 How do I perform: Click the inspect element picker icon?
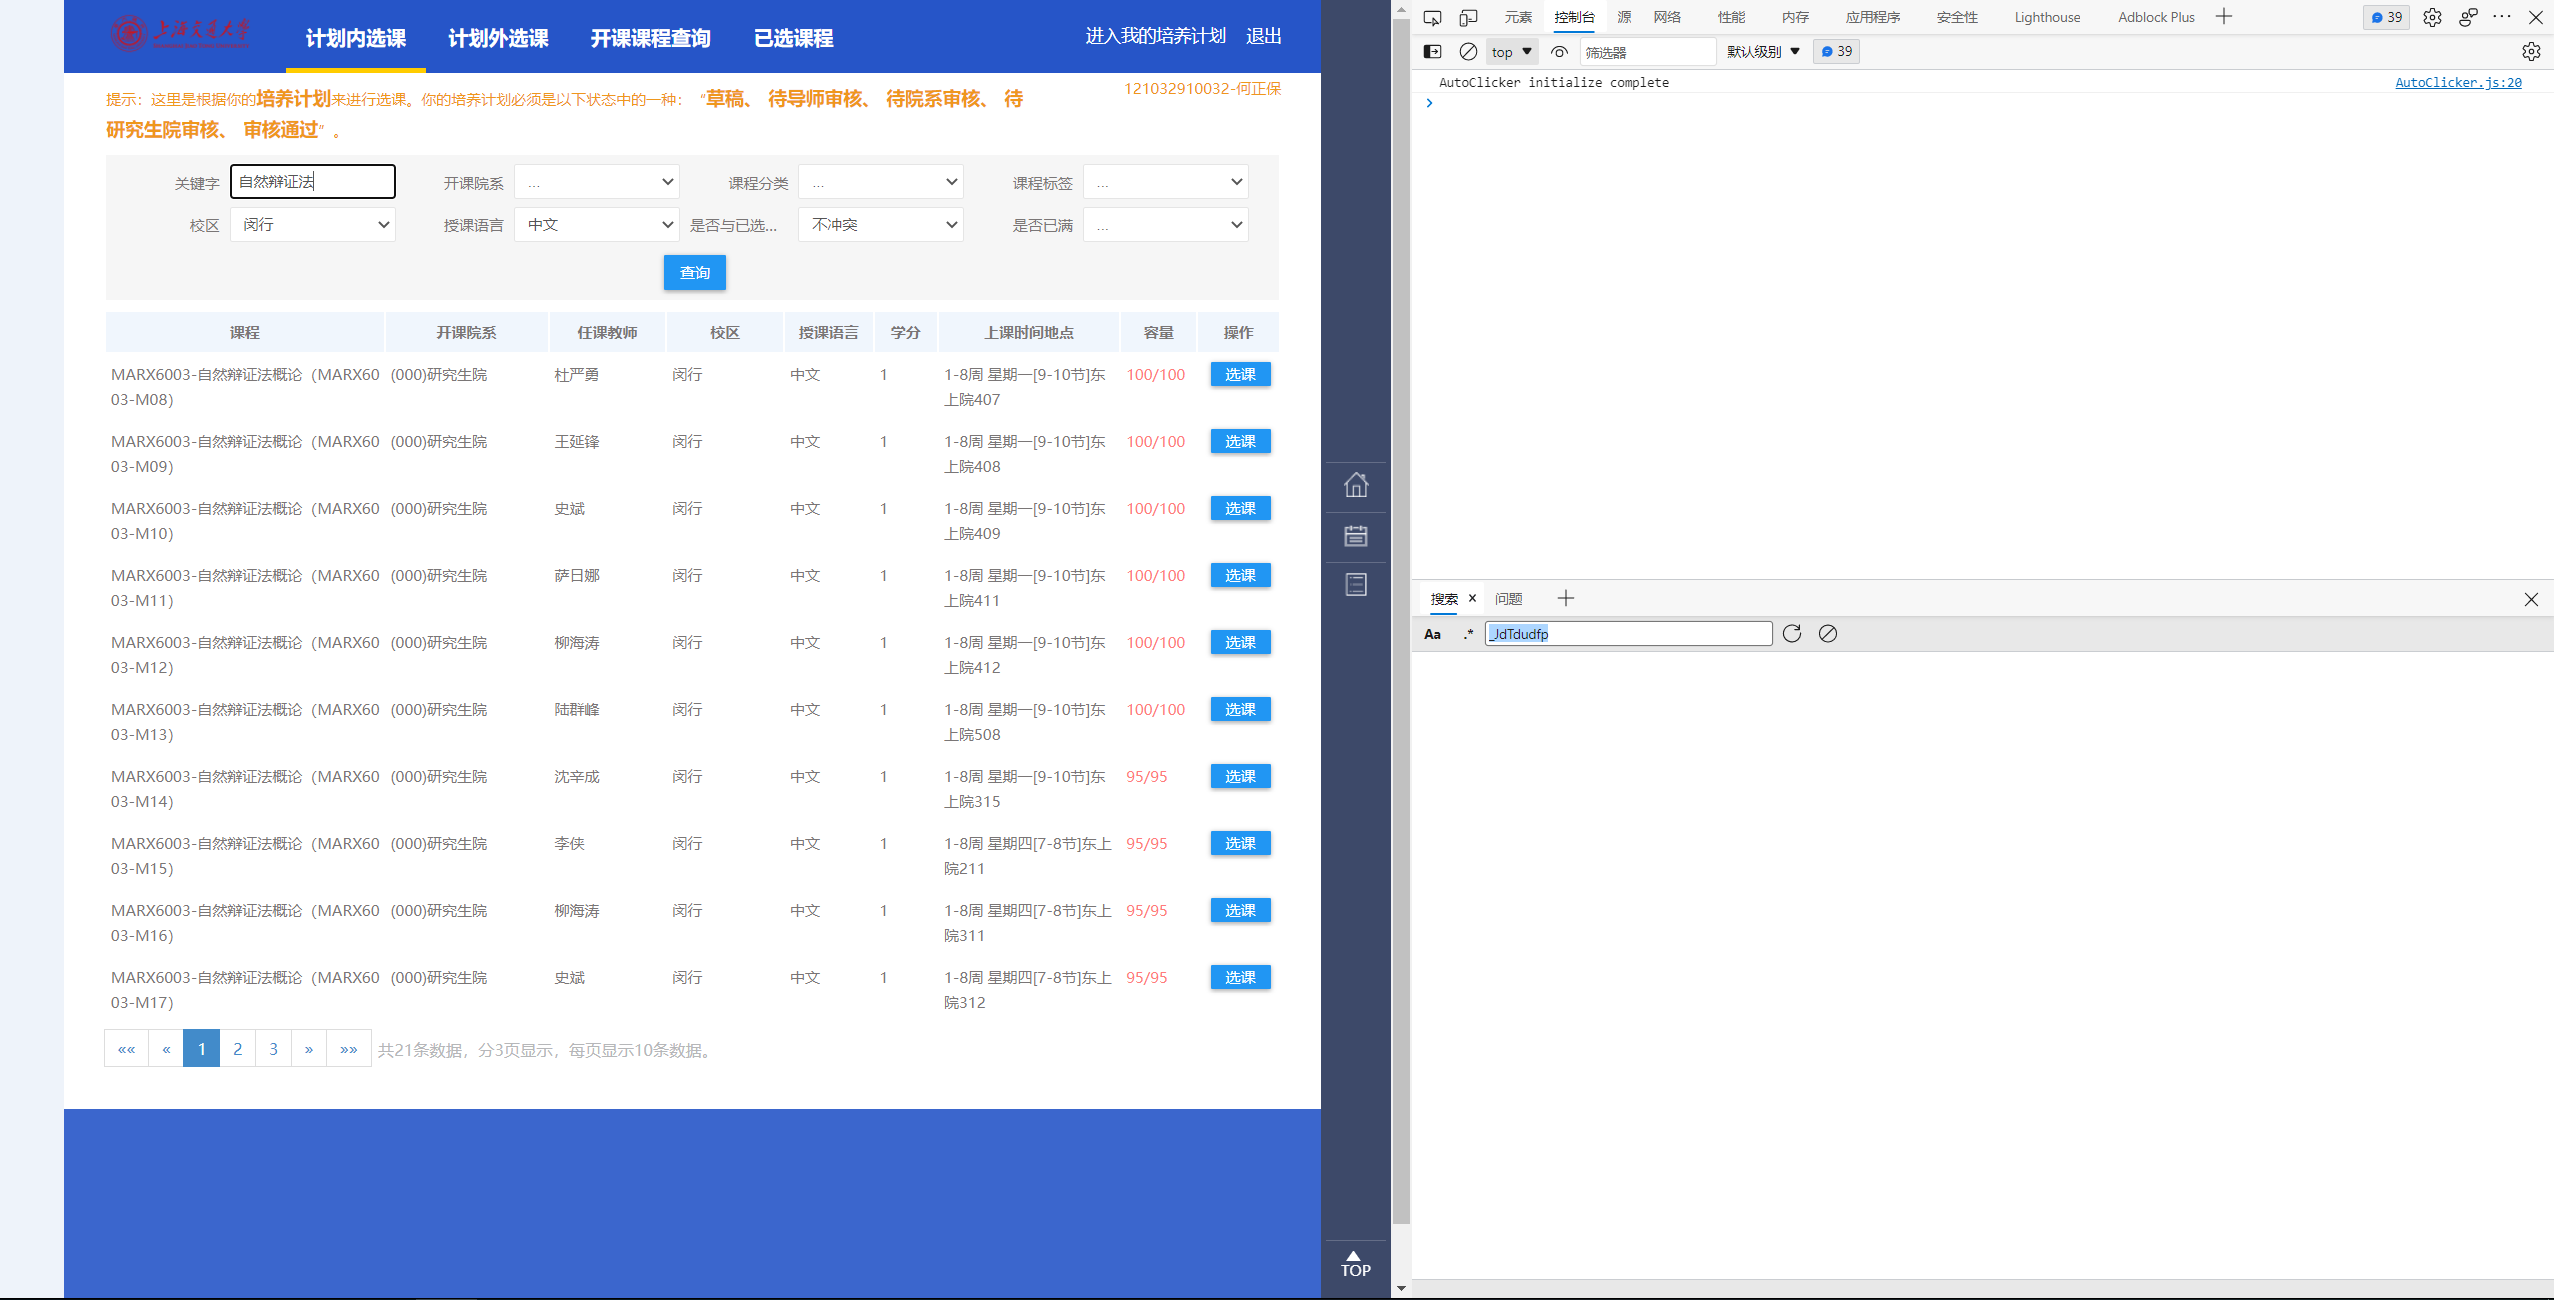point(1432,18)
